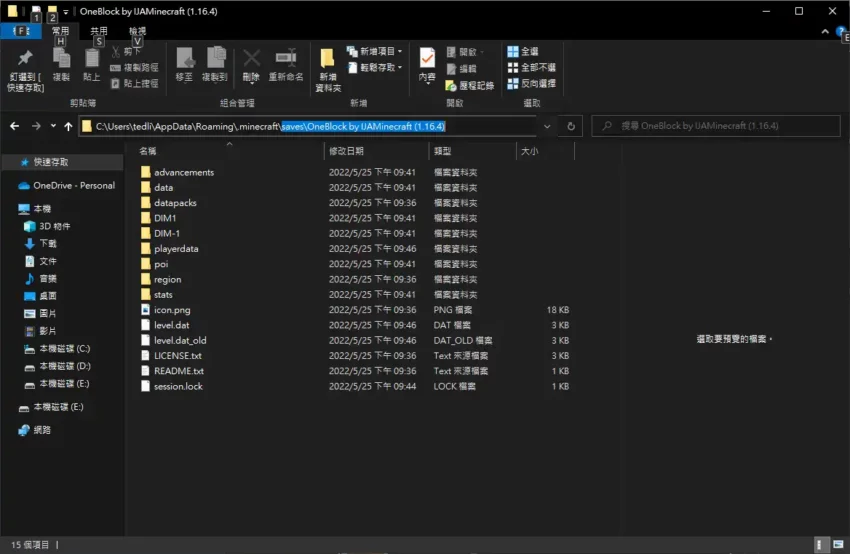Image resolution: width=850 pixels, height=554 pixels.
Task: Click the Select all icon
Action: pos(513,51)
